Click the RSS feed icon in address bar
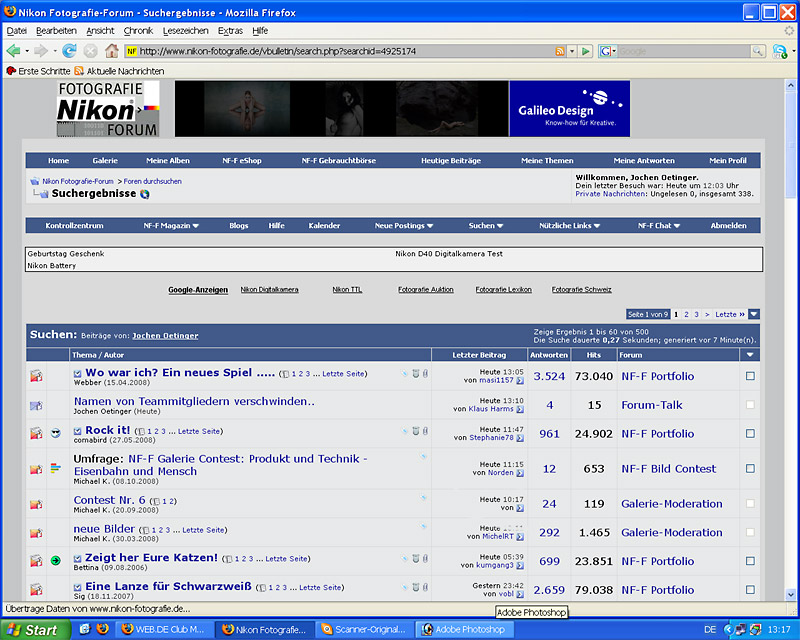The width and height of the screenshot is (800, 640). [x=560, y=51]
